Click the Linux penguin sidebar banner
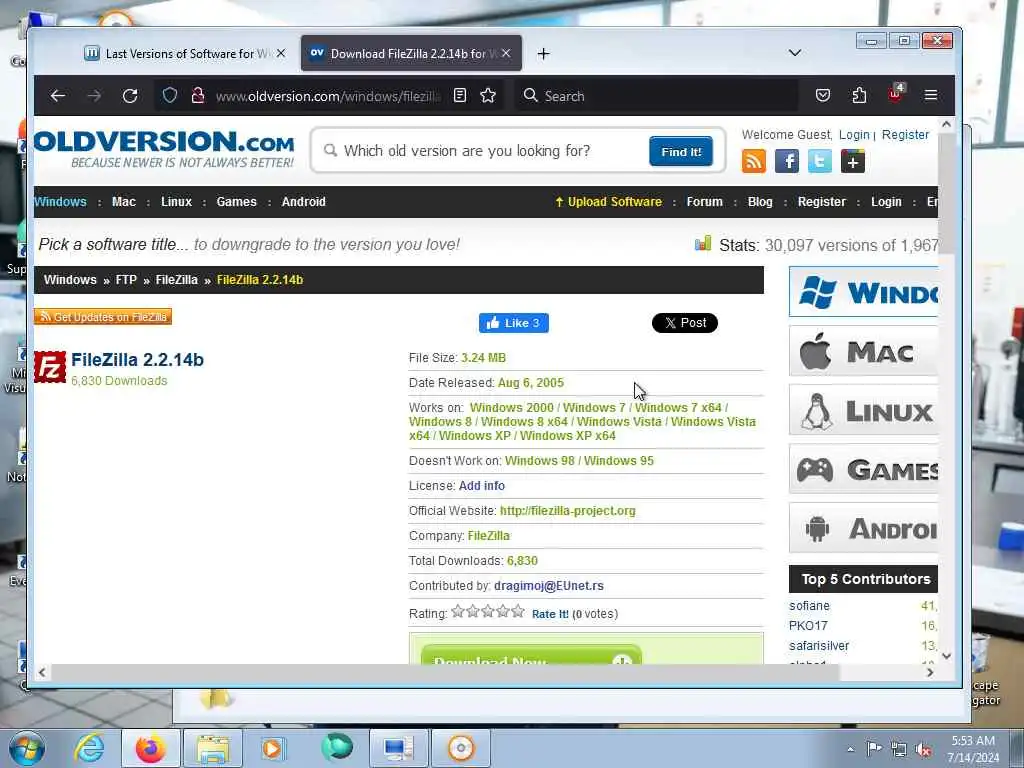 click(863, 410)
